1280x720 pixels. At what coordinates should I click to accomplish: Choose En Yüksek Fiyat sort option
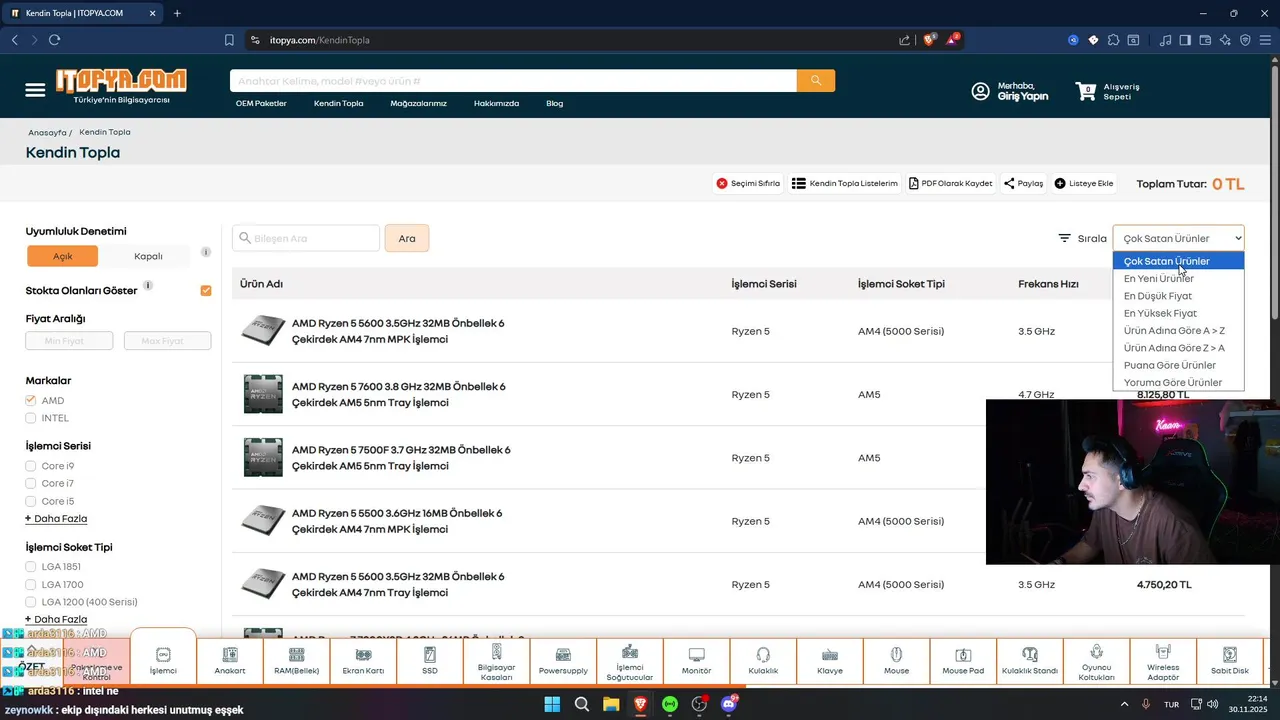(1178, 313)
